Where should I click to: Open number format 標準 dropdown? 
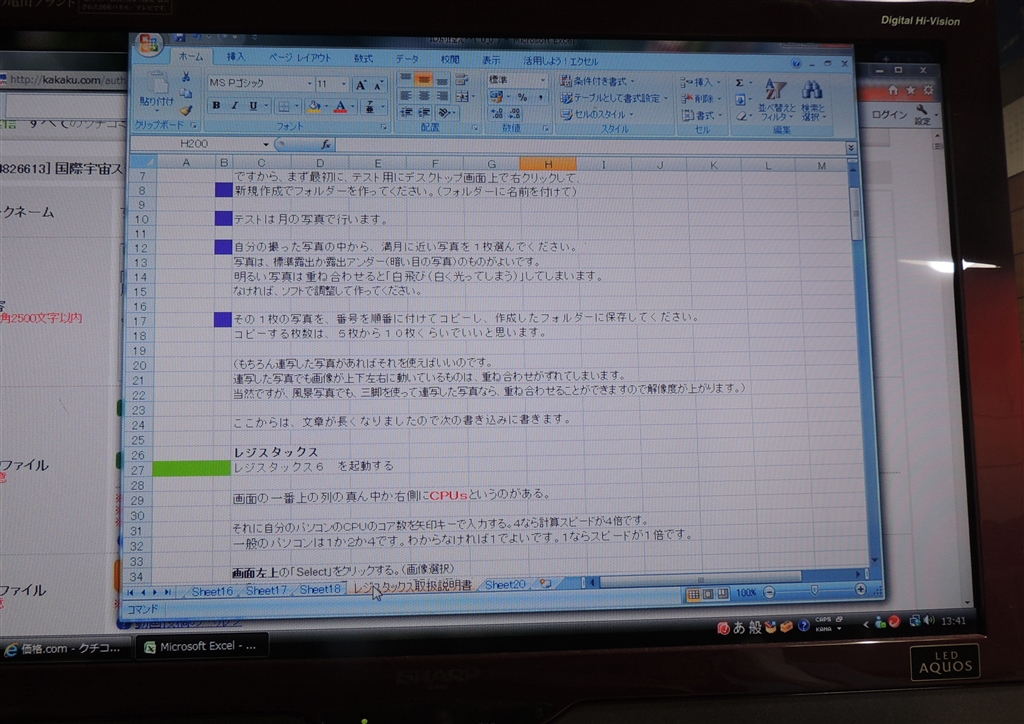pyautogui.click(x=543, y=80)
